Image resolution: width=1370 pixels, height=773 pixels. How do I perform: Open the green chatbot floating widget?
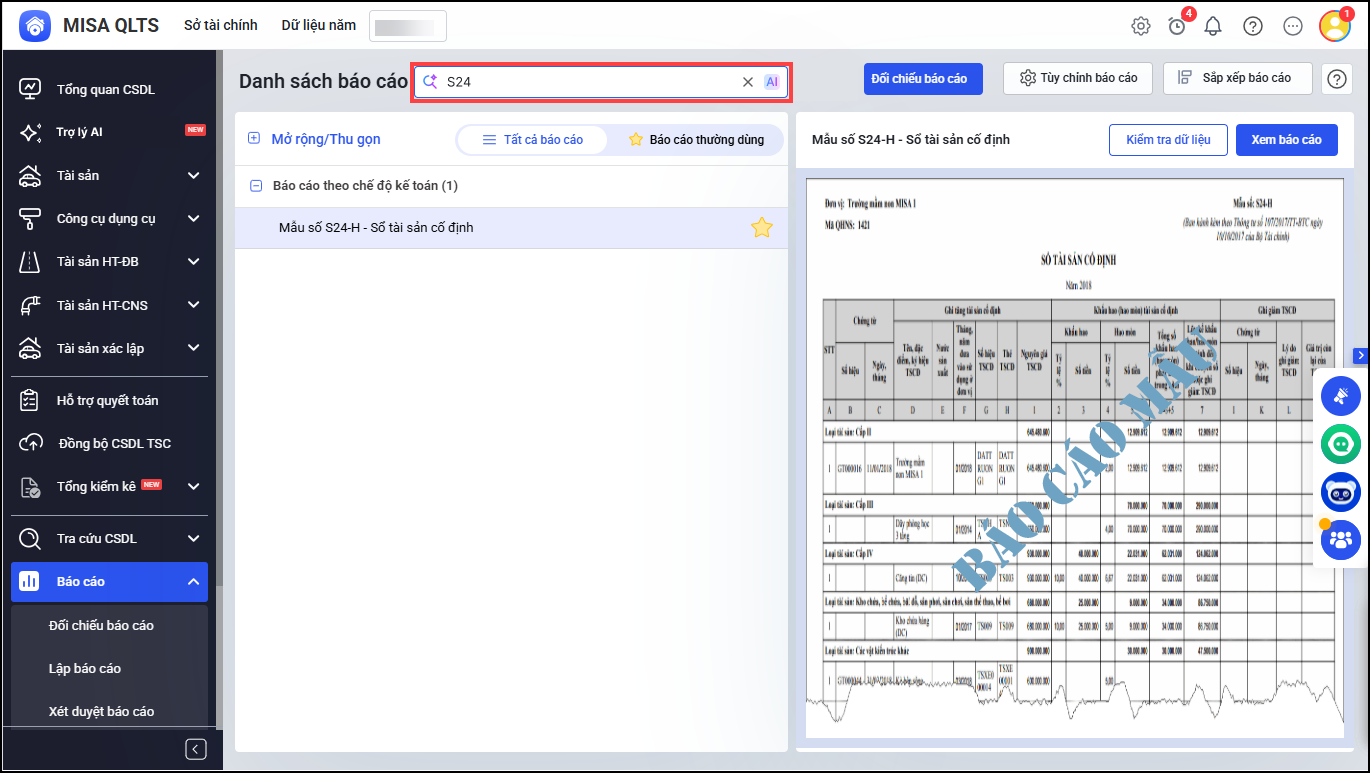pyautogui.click(x=1341, y=444)
